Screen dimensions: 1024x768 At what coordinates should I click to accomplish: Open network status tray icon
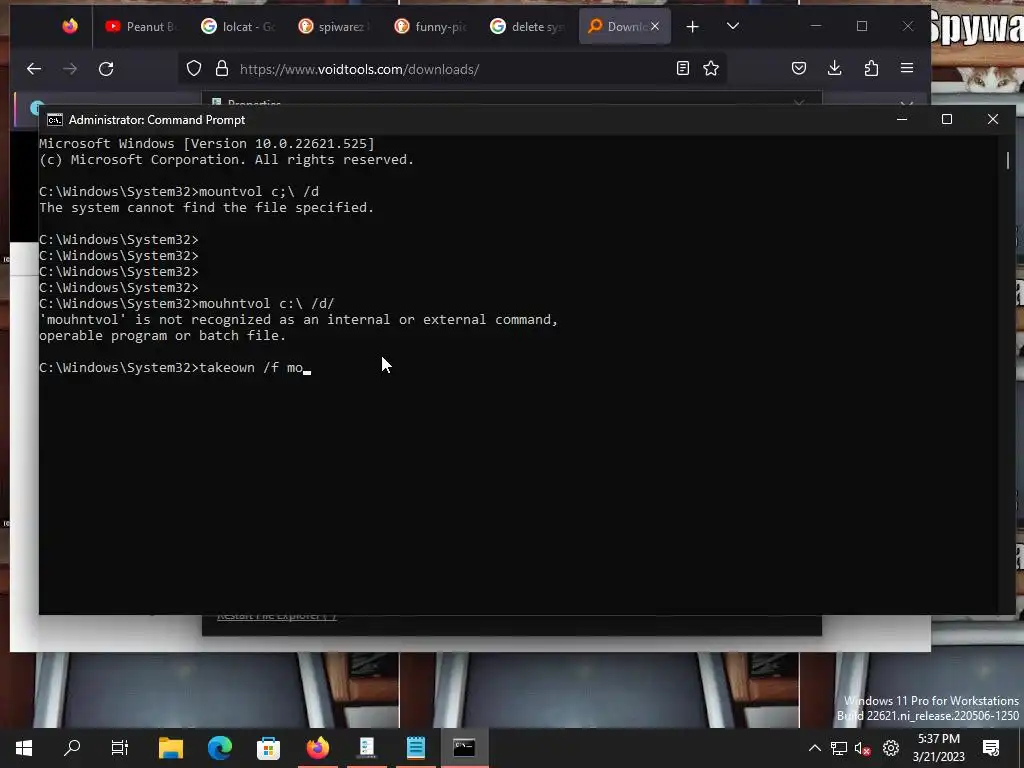[x=839, y=748]
